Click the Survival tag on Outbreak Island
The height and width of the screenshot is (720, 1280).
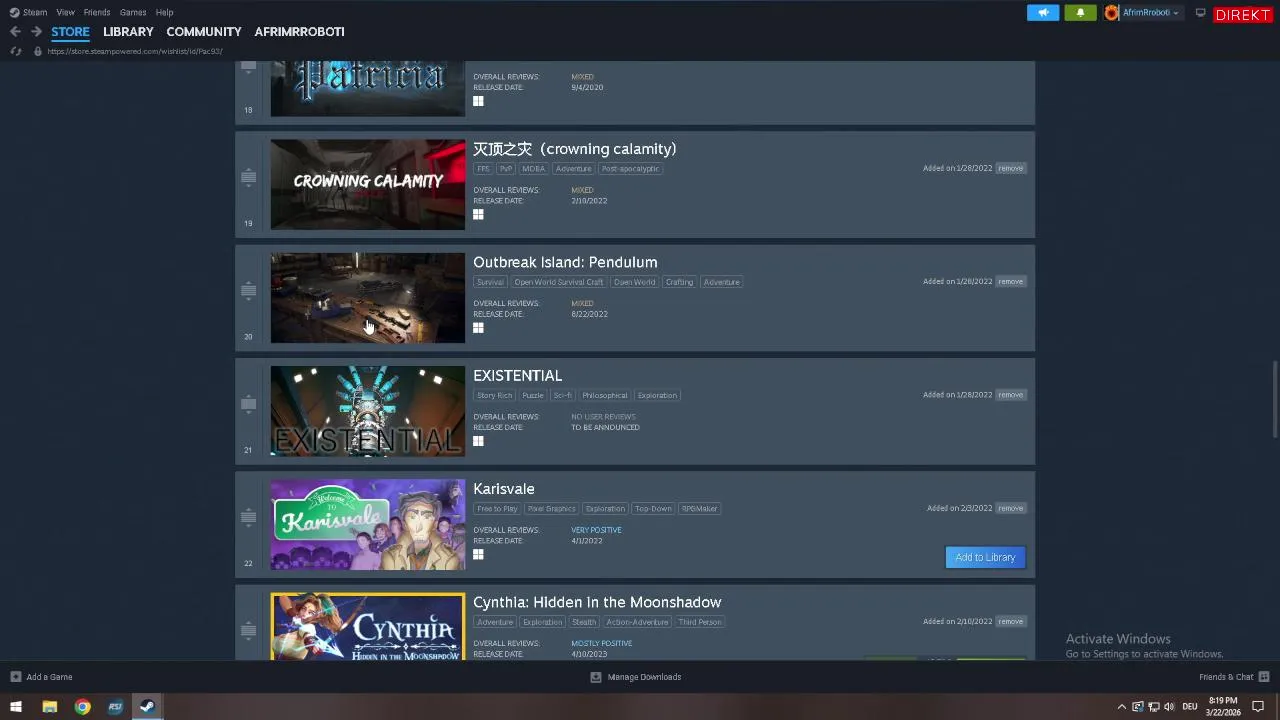(490, 282)
